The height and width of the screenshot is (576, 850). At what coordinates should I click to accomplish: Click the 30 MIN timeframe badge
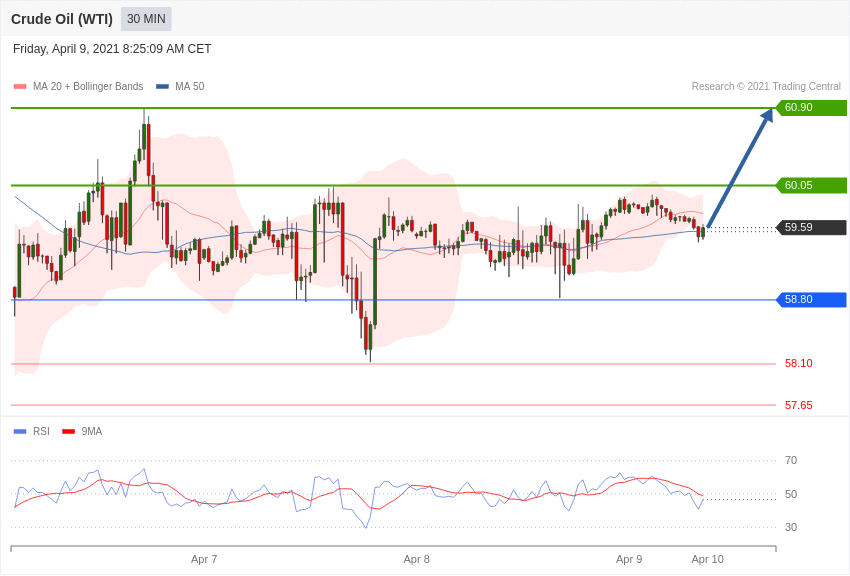point(146,19)
